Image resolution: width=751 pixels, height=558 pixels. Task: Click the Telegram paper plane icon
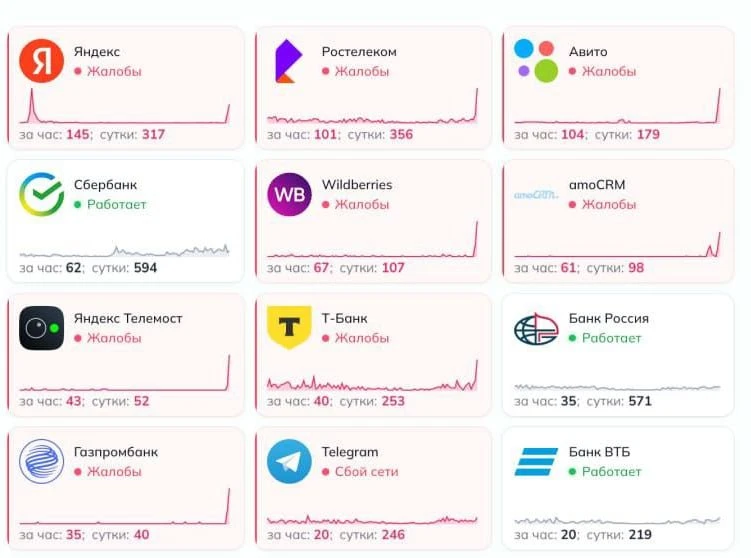(289, 461)
